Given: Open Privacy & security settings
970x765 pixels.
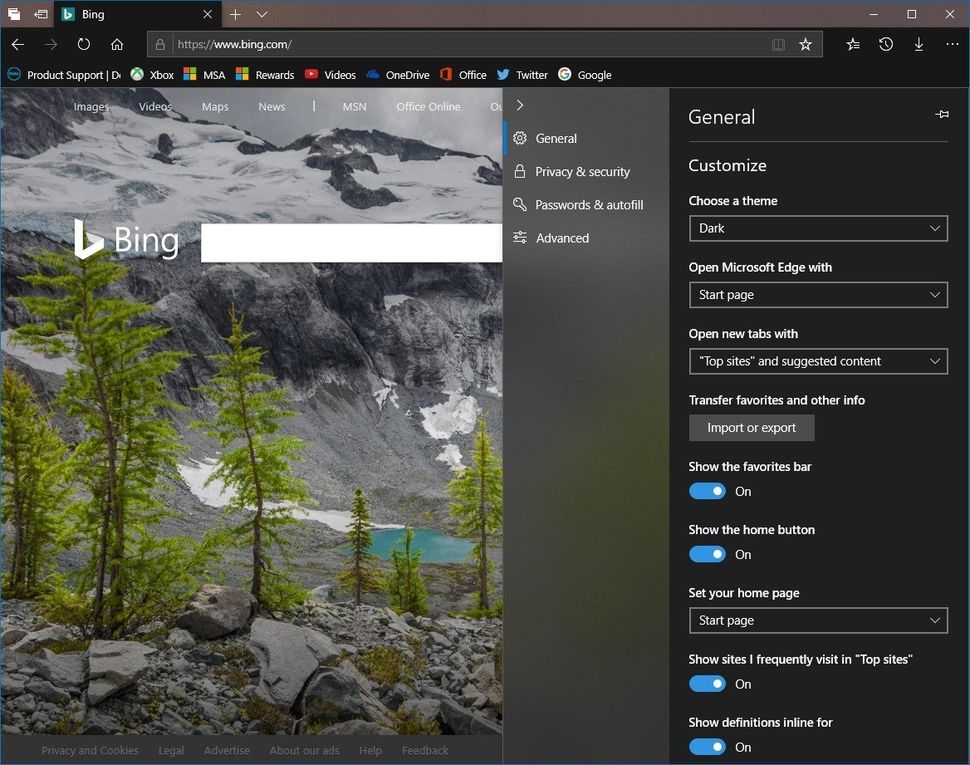Looking at the screenshot, I should (583, 171).
